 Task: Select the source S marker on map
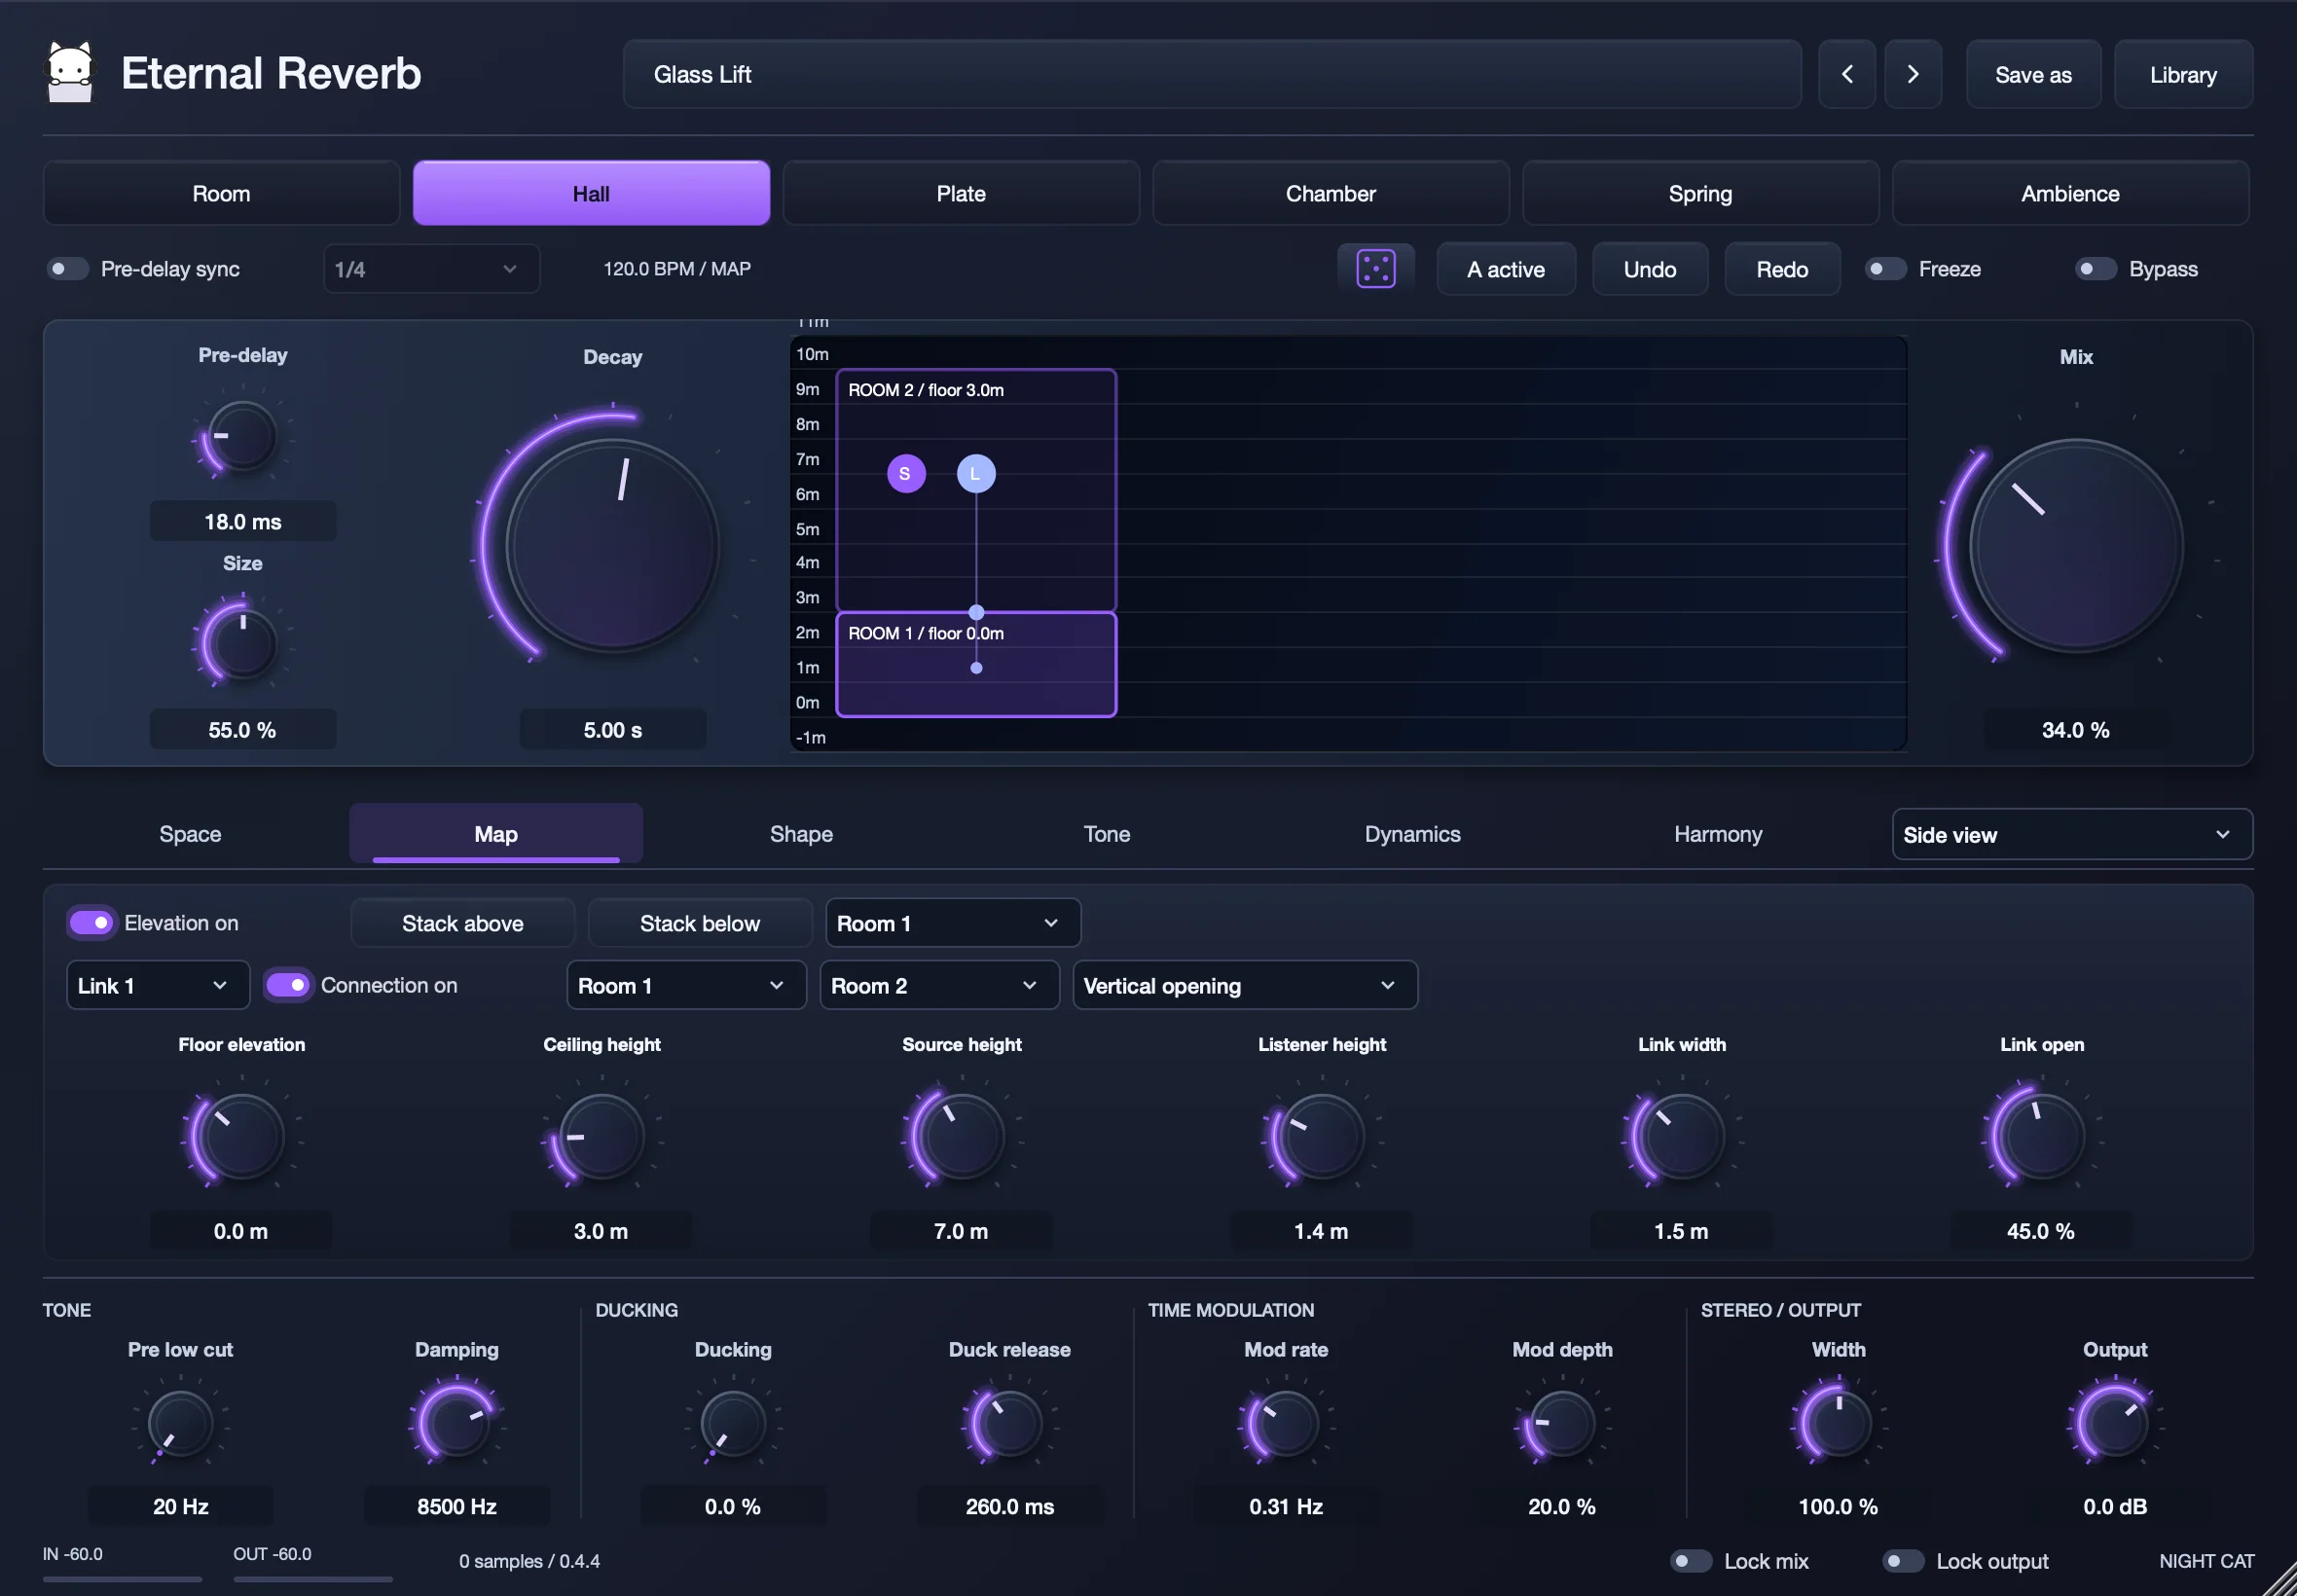click(x=905, y=473)
